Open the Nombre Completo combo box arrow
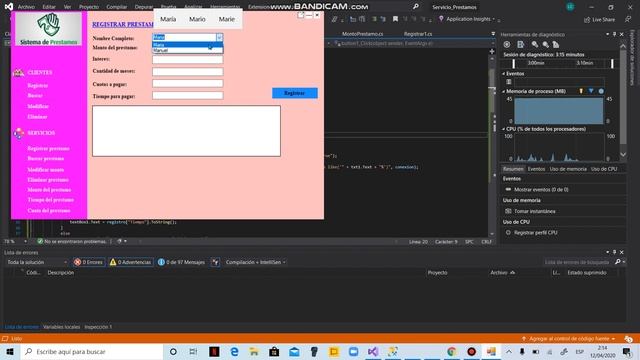Image resolution: width=640 pixels, height=360 pixels. [x=219, y=37]
